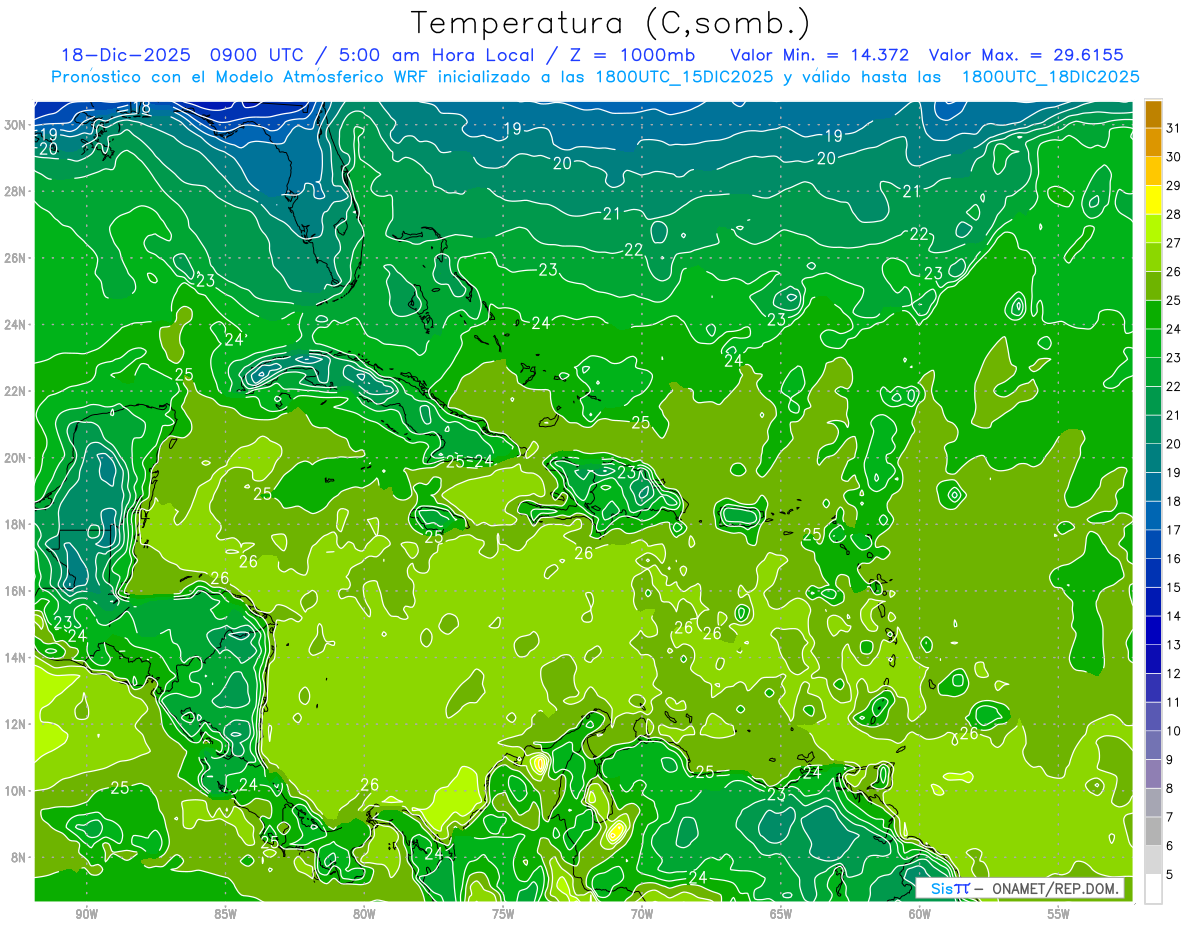This screenshot has width=1200, height=927.
Task: Click the 18N latitude axis label
Action: tap(15, 524)
